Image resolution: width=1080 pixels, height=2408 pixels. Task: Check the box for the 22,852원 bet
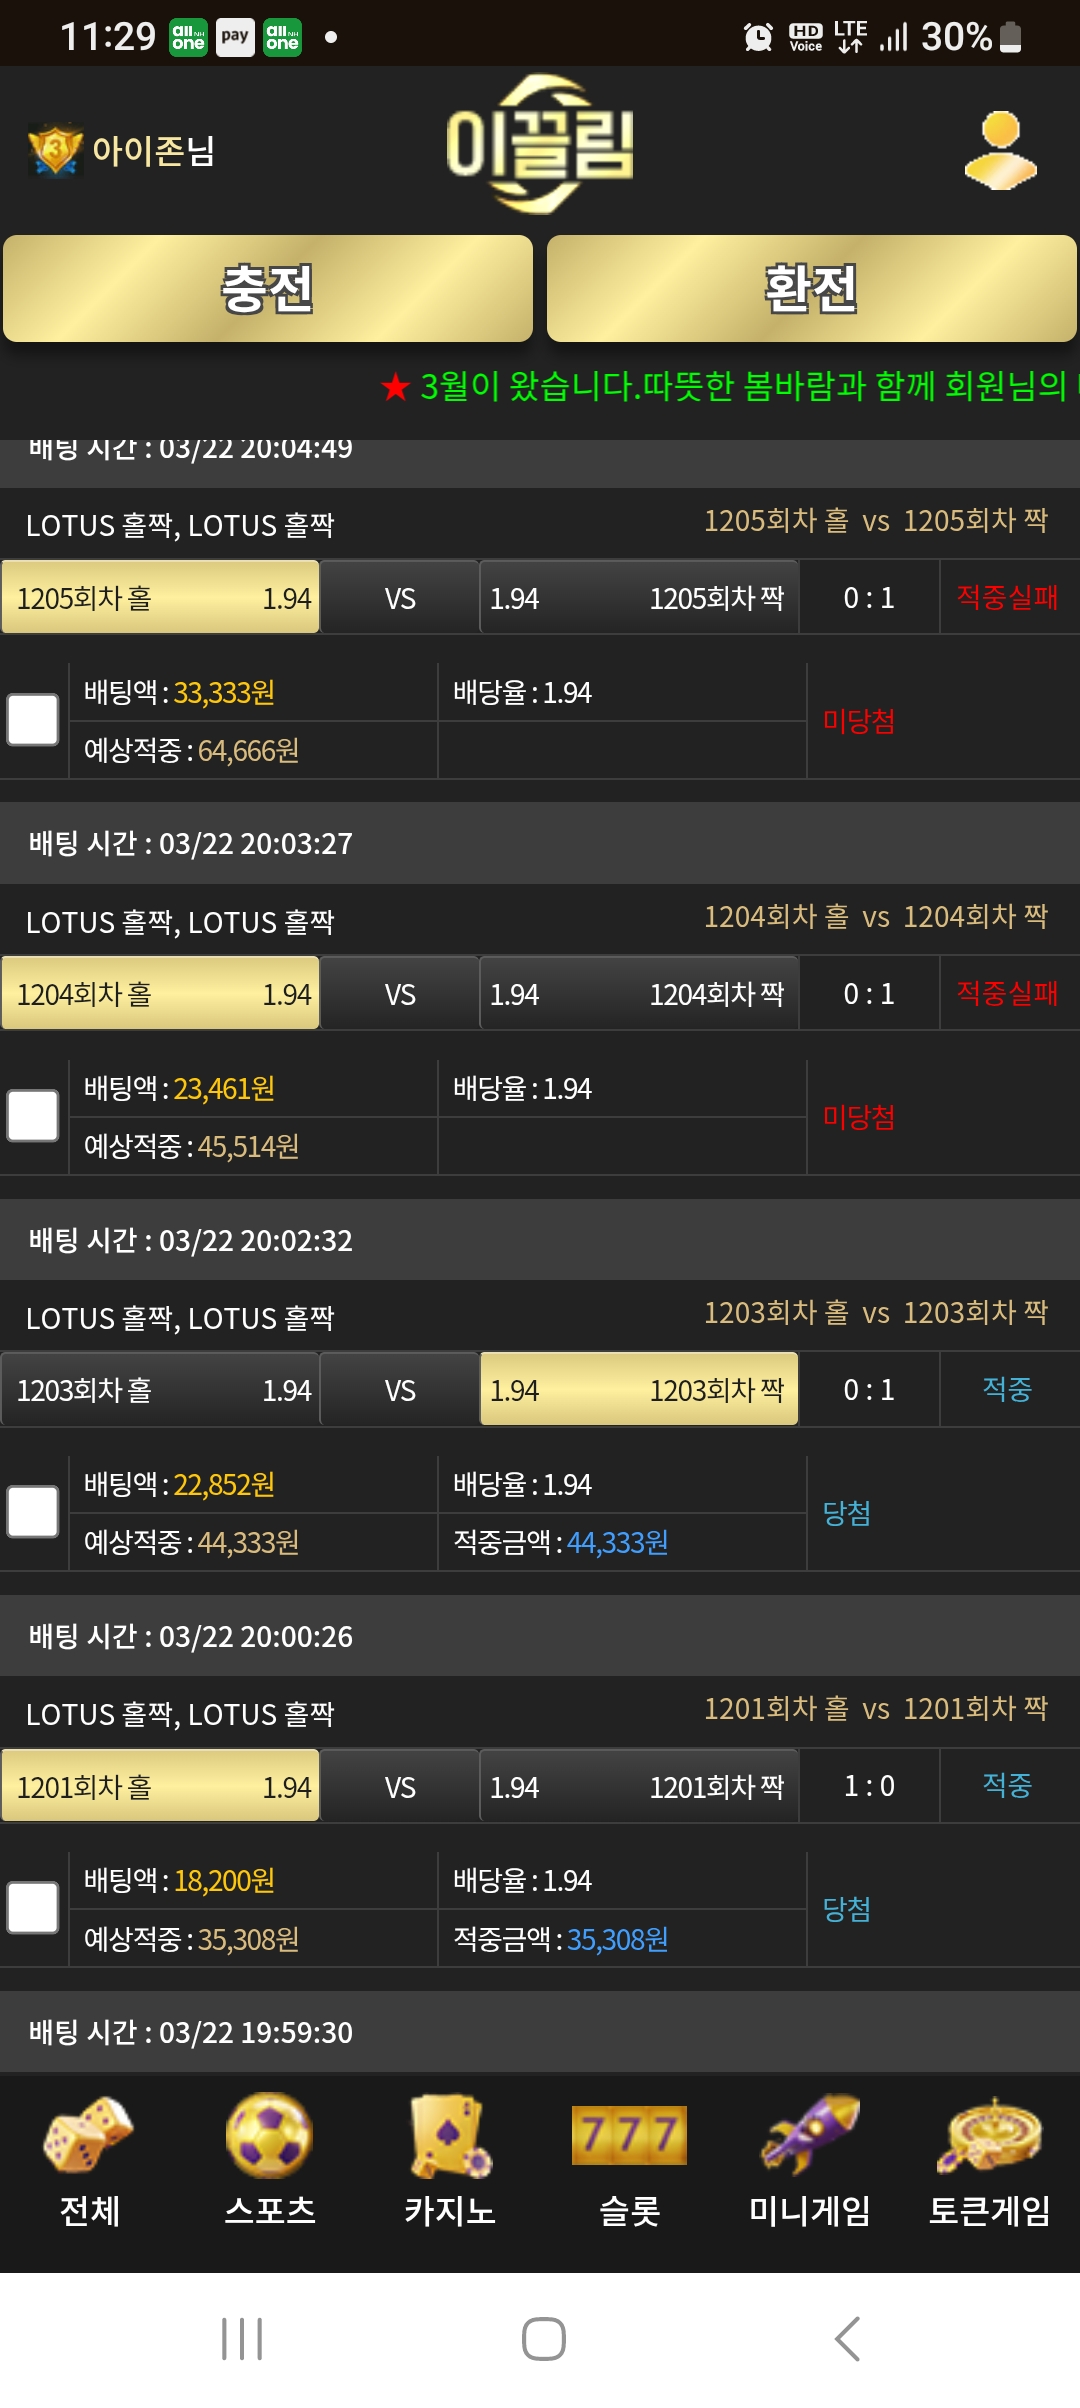coord(33,1512)
